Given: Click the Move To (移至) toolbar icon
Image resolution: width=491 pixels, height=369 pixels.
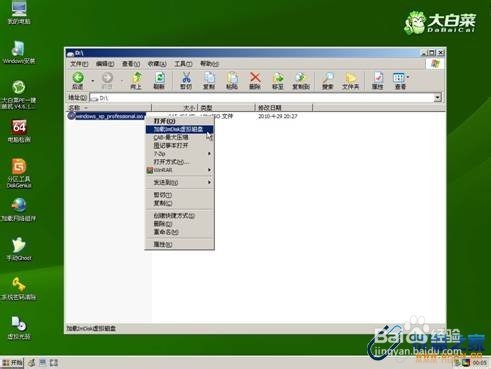Looking at the screenshot, I should [278, 81].
